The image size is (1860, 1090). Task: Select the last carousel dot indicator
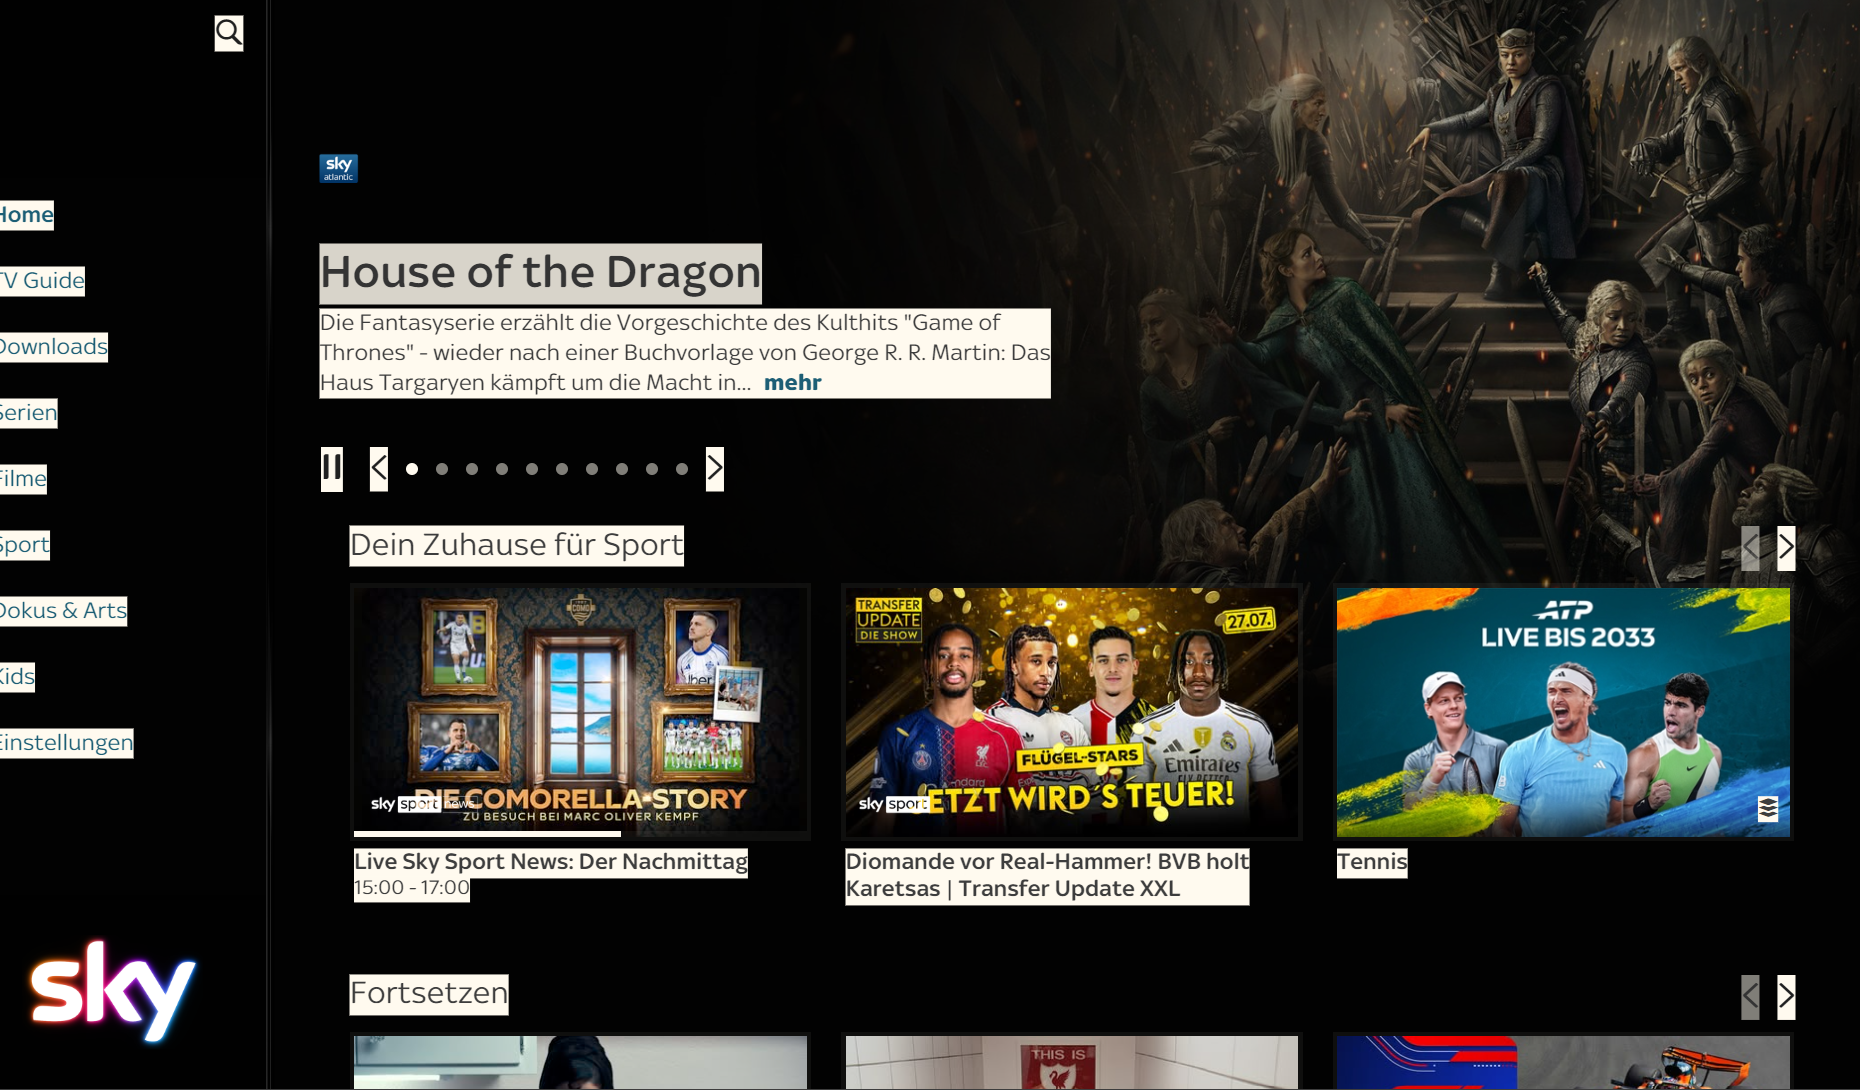[x=682, y=469]
